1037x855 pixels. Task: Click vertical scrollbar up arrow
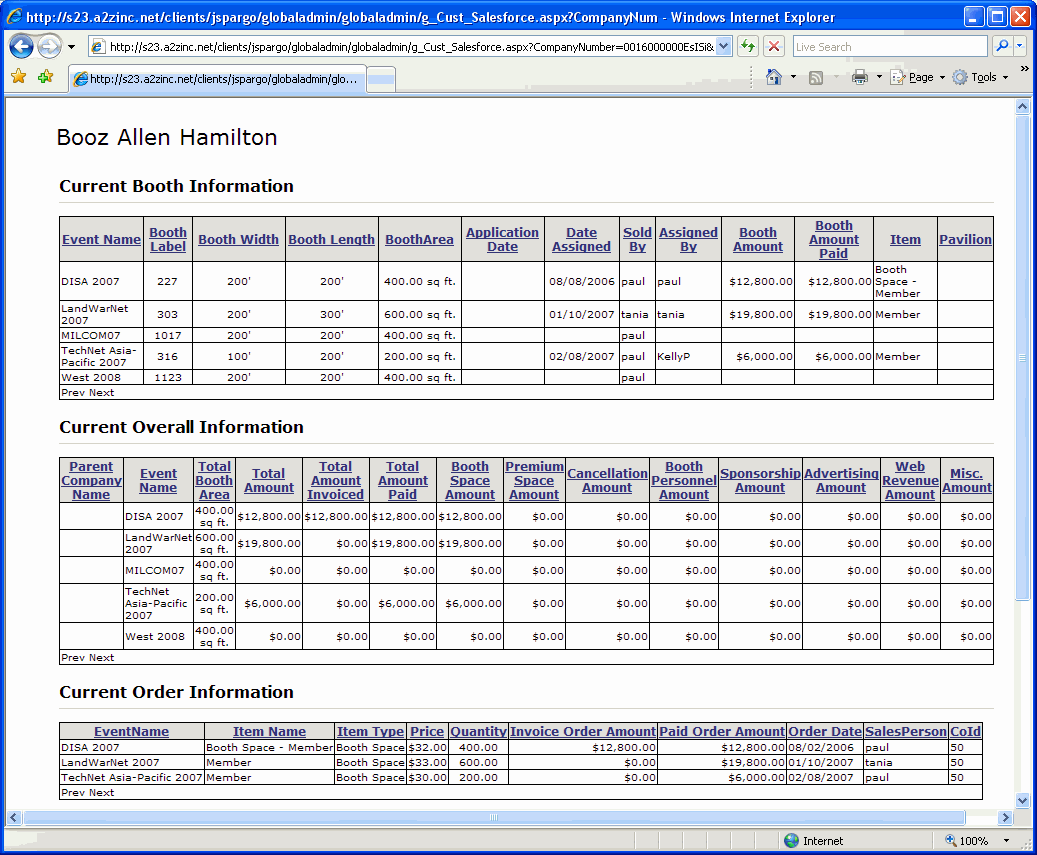[1022, 106]
